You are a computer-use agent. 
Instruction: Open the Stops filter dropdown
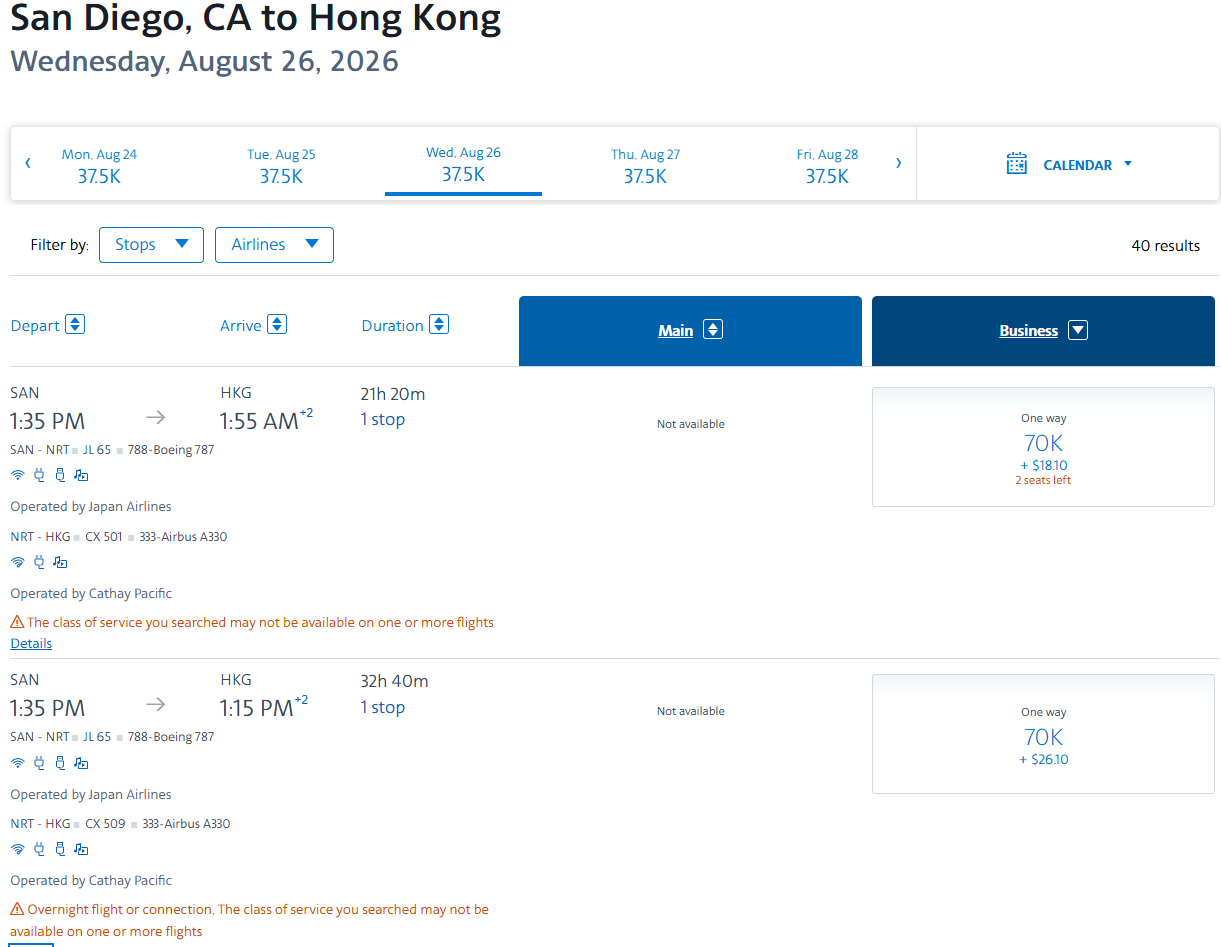[151, 245]
